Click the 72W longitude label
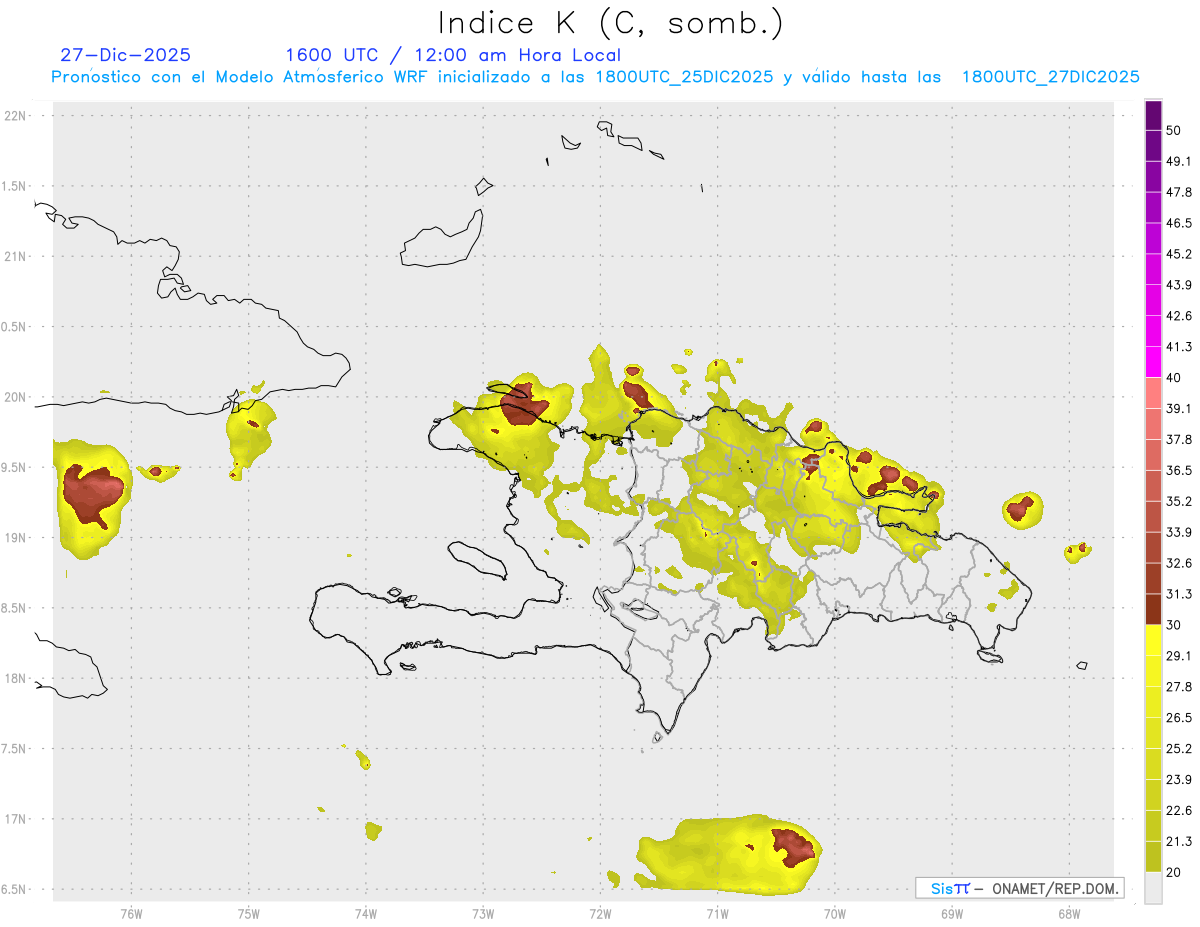 pyautogui.click(x=601, y=914)
